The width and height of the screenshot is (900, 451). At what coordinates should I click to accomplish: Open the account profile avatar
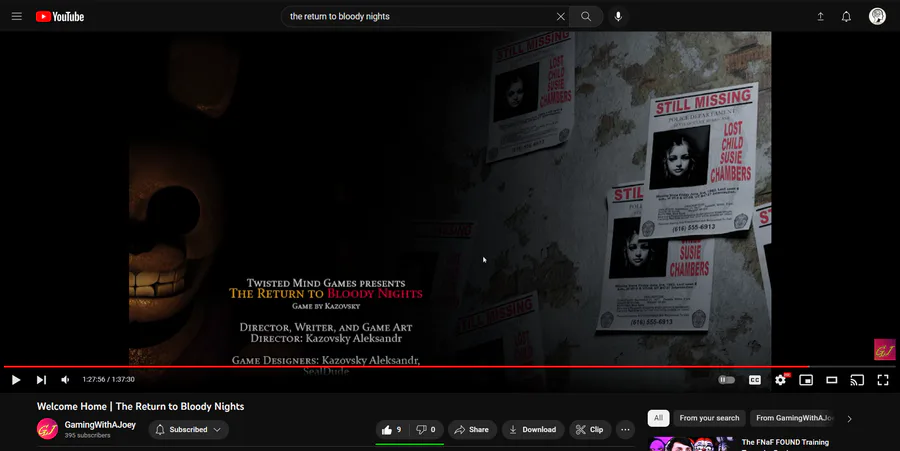pyautogui.click(x=877, y=16)
